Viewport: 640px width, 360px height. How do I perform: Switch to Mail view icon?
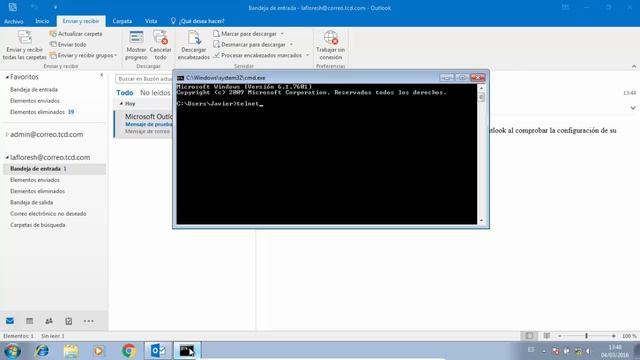point(10,321)
